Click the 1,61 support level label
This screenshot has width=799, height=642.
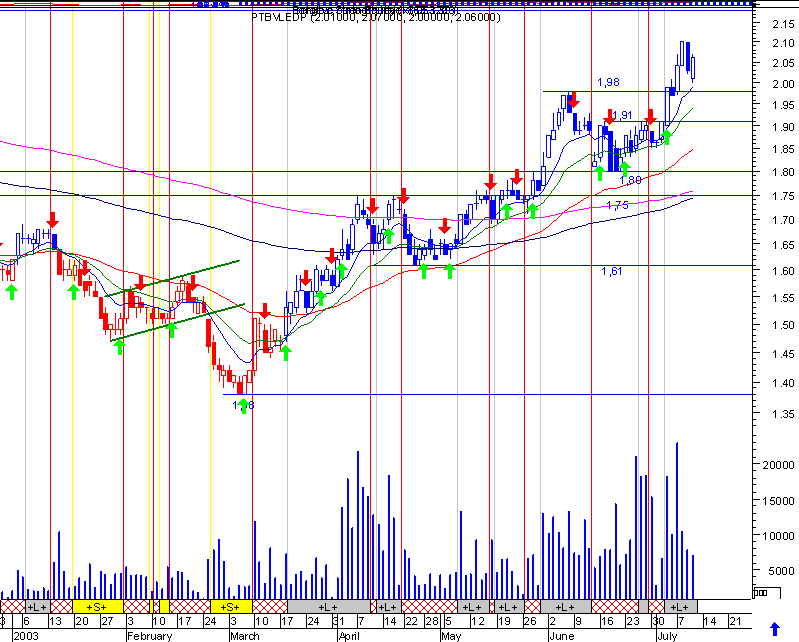point(611,271)
